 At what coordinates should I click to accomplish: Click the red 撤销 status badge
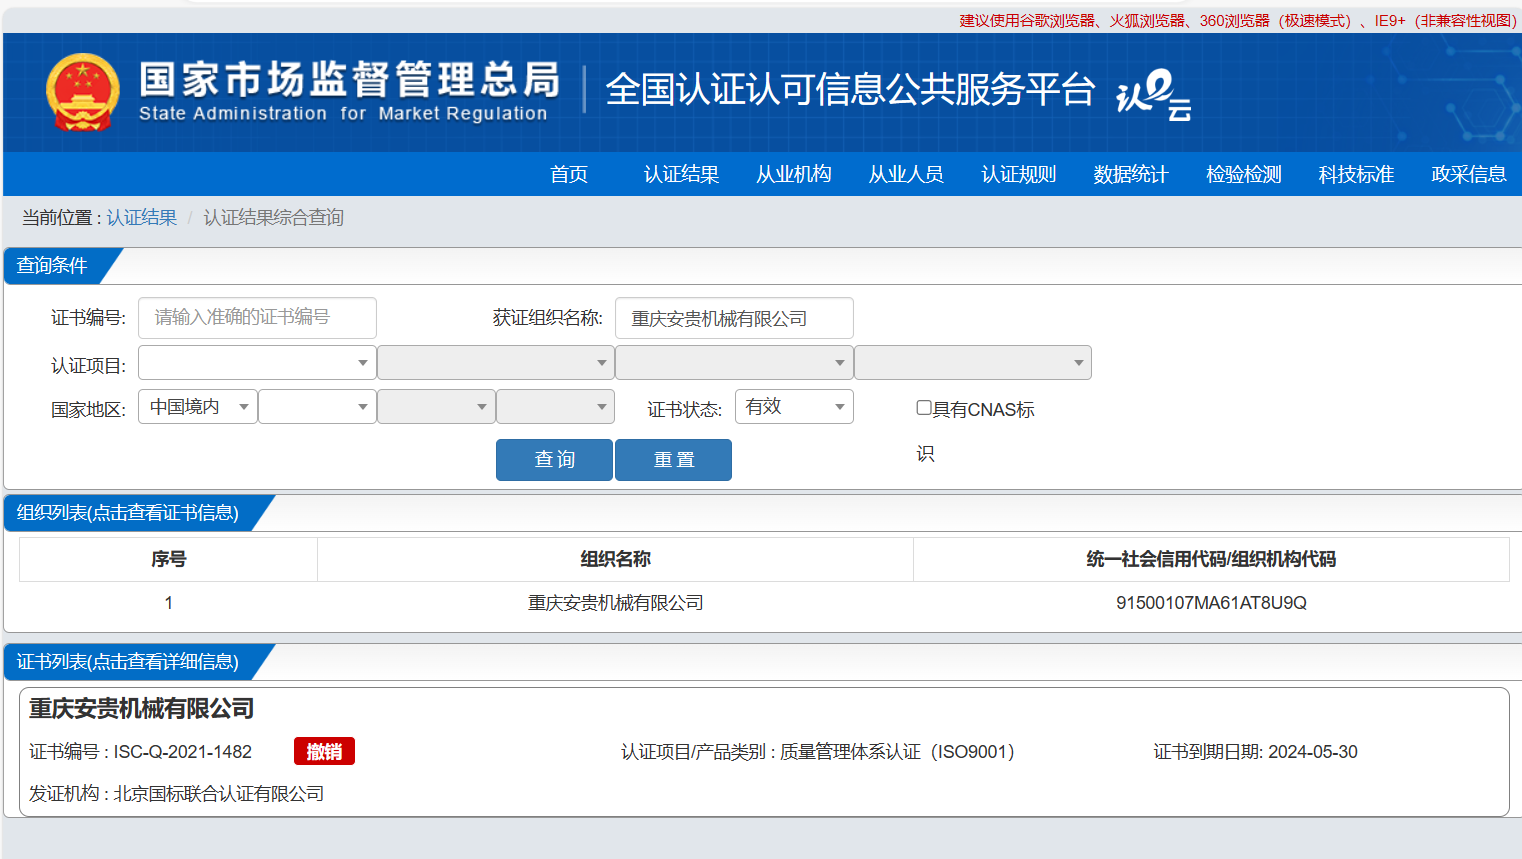[x=324, y=752]
